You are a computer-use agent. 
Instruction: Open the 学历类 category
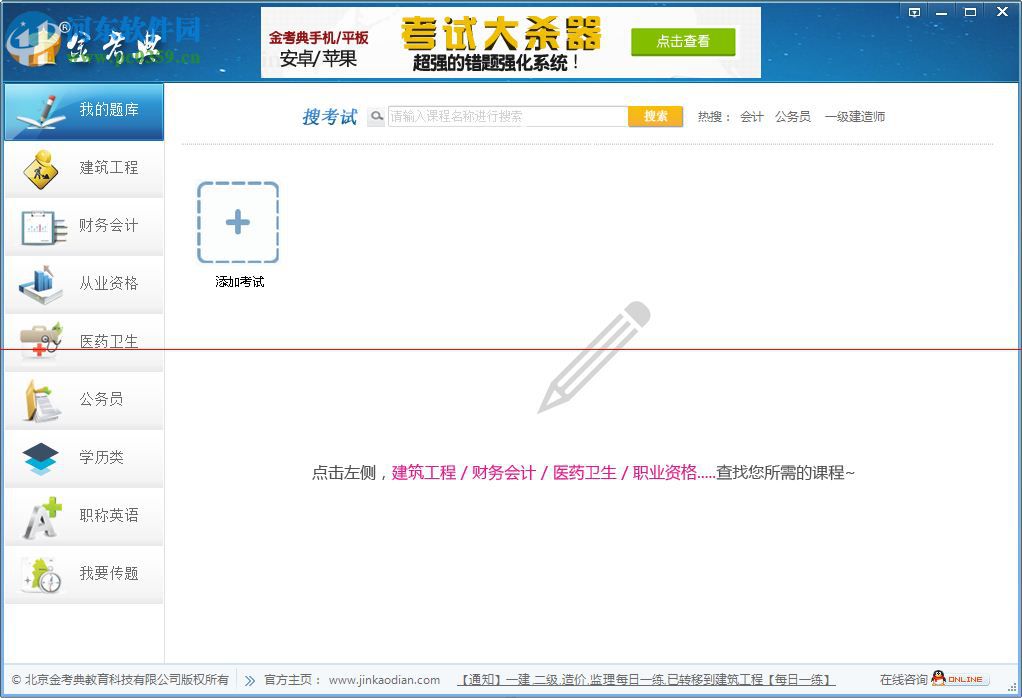(82, 458)
